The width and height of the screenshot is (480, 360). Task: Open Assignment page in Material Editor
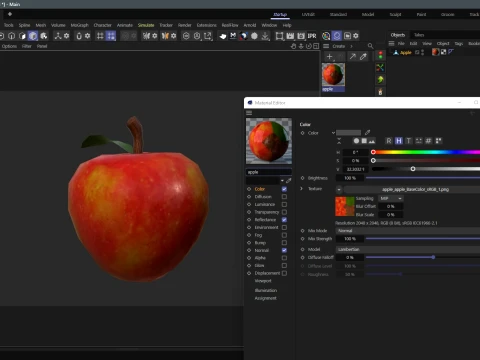click(x=265, y=298)
